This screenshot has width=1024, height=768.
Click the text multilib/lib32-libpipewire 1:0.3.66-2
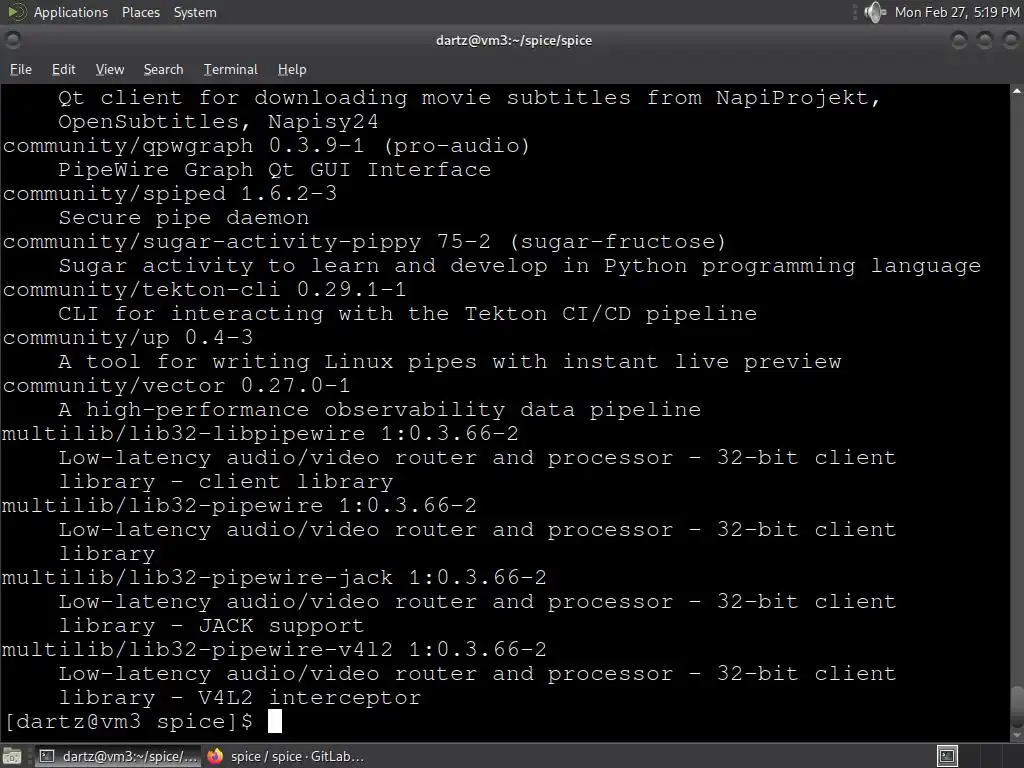[x=260, y=434]
